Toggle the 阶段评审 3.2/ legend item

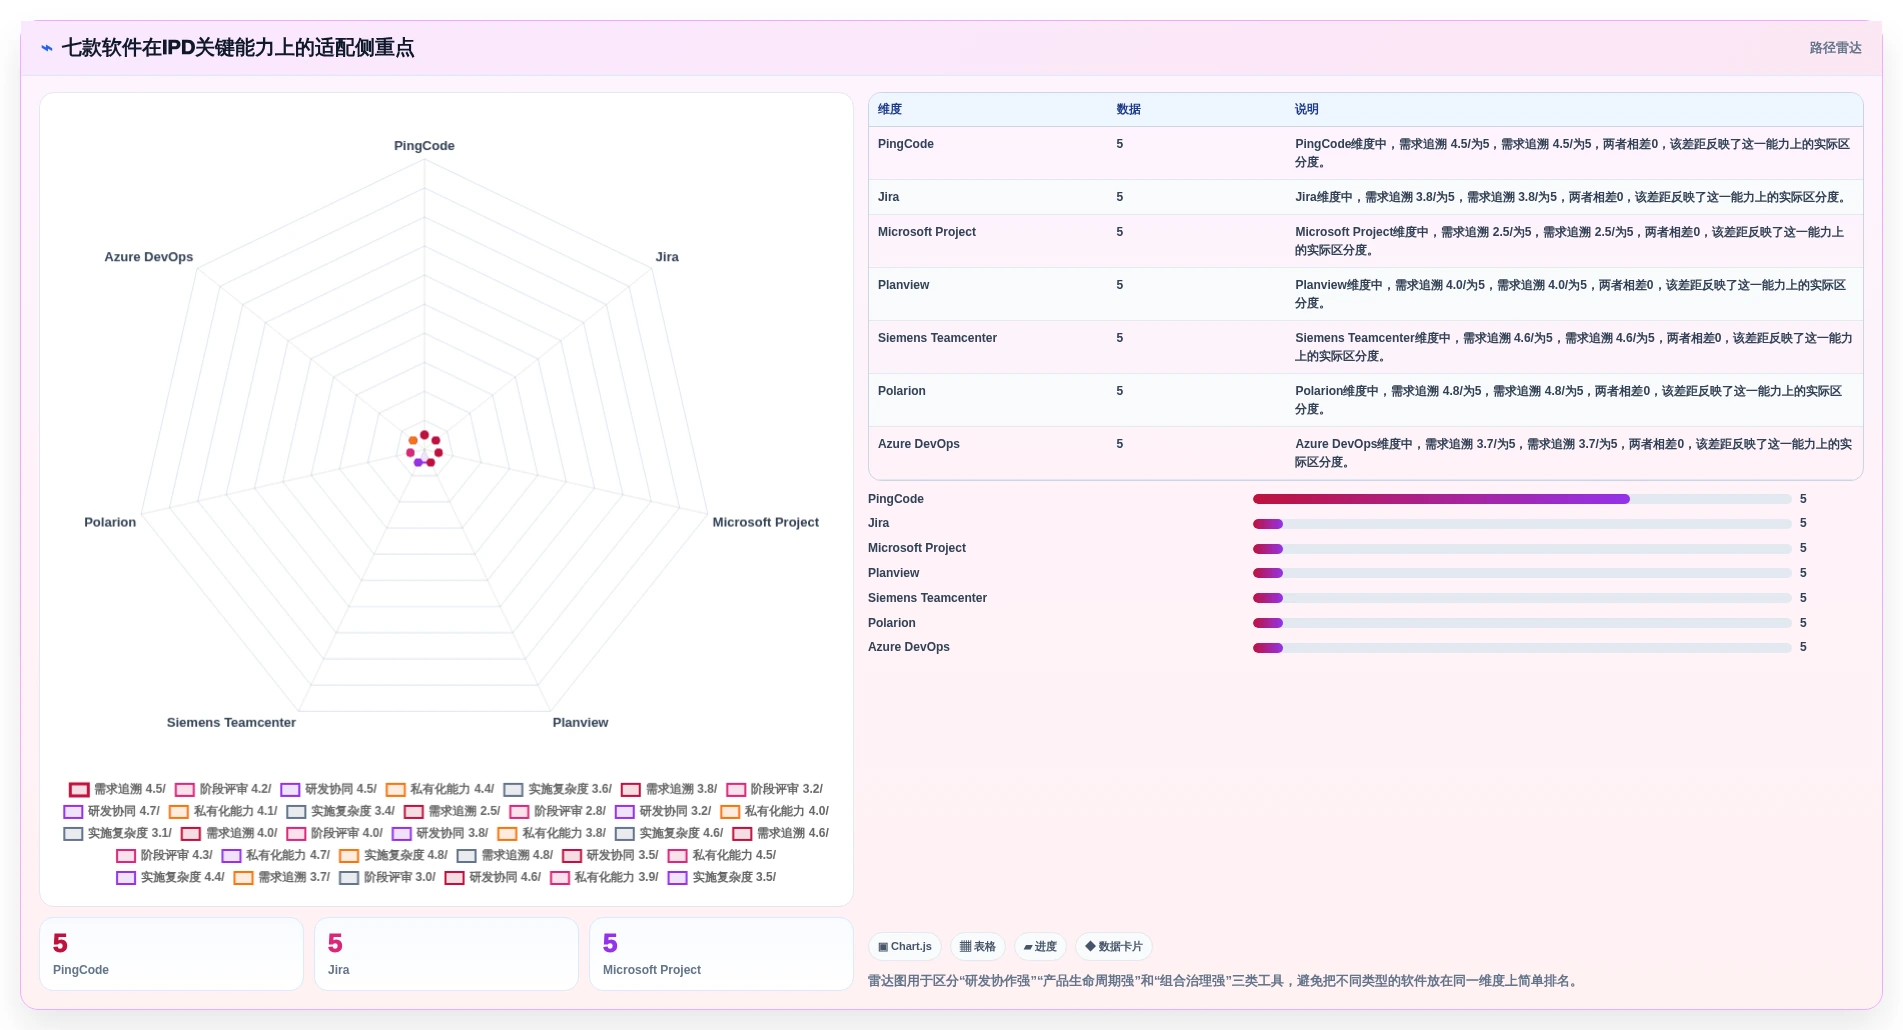pyautogui.click(x=775, y=789)
